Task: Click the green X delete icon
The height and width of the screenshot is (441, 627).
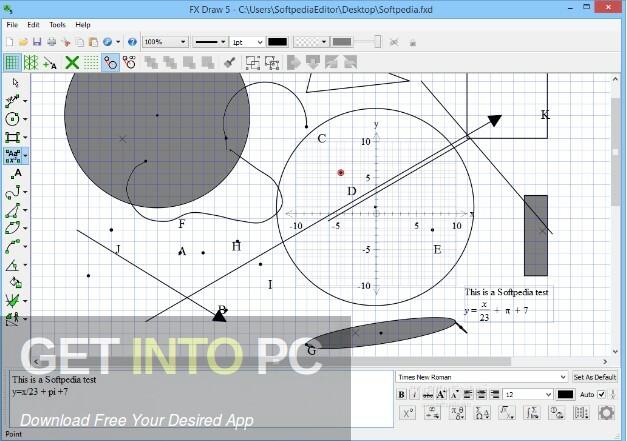Action: click(x=72, y=62)
